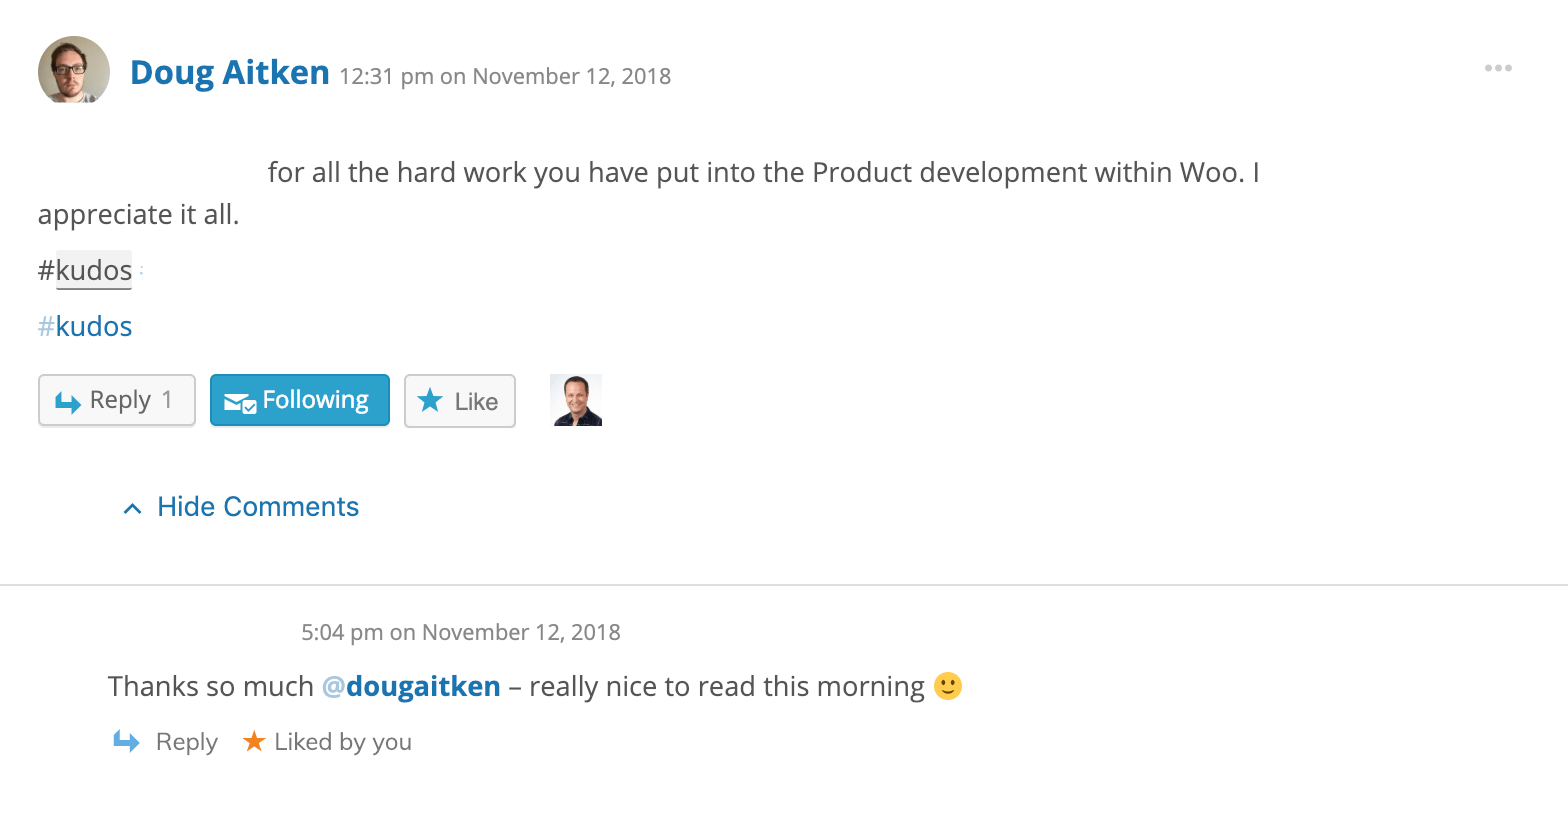
Task: Click the orange star beside Liked by you
Action: [x=253, y=741]
